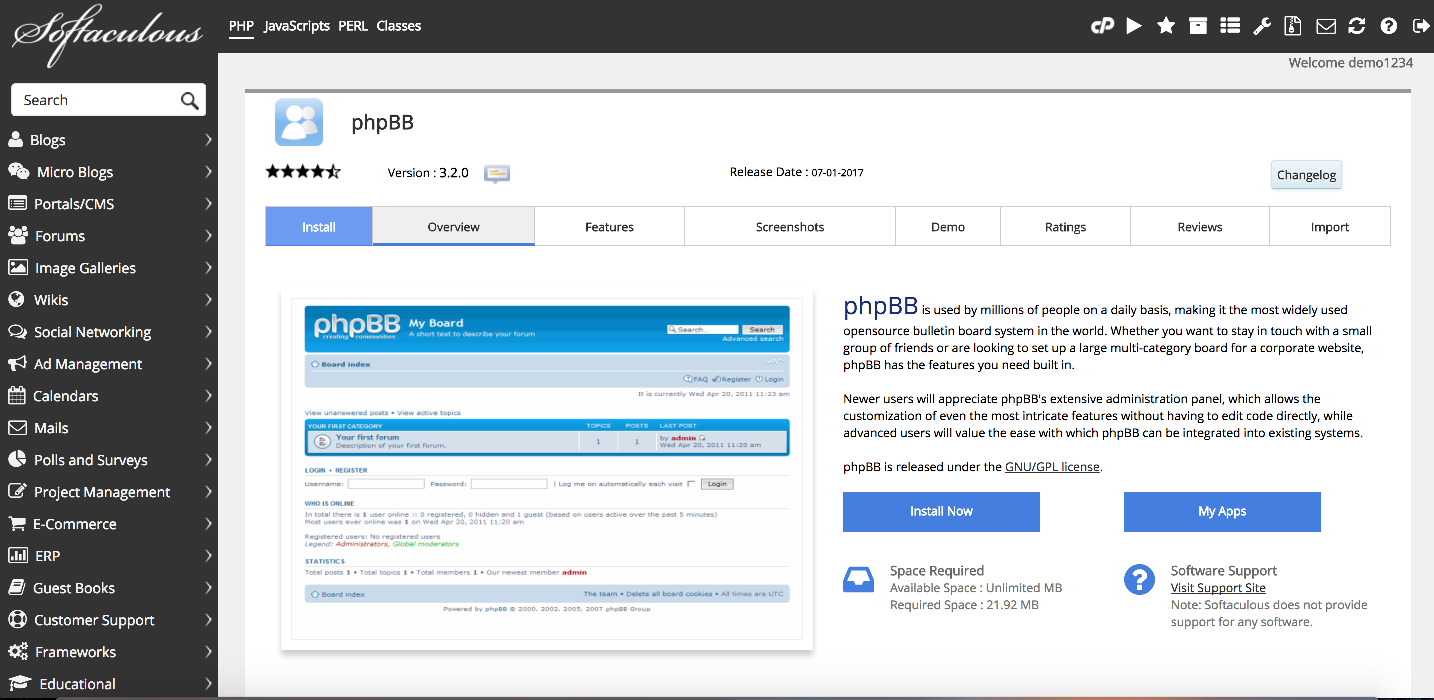Open the Educational category
Screen dimensions: 1434x700
coord(109,684)
